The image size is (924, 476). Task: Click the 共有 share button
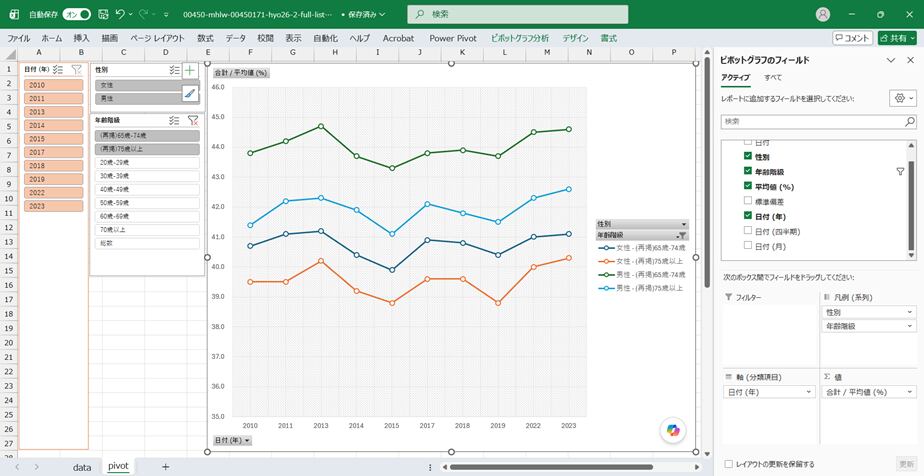point(897,38)
